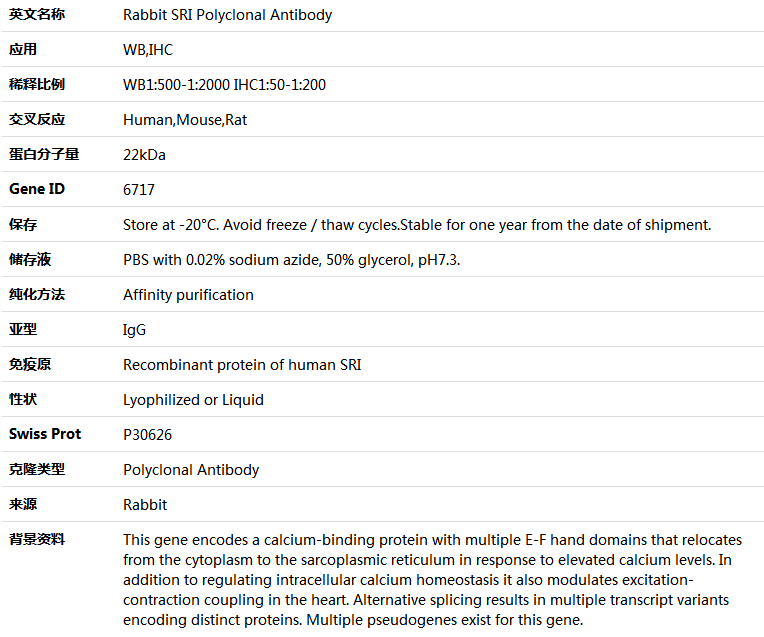This screenshot has width=764, height=637.
Task: Click the PBS with sodium azide buffer text
Action: pyautogui.click(x=292, y=260)
